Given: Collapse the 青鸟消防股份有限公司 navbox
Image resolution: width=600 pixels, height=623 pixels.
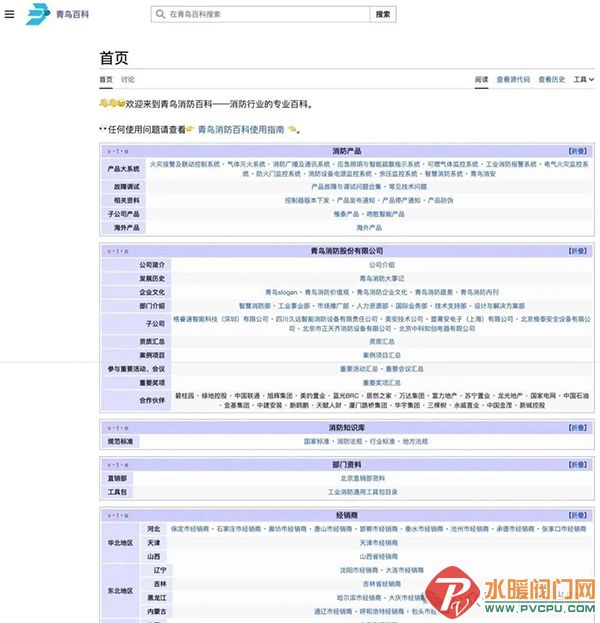Looking at the screenshot, I should click(578, 251).
